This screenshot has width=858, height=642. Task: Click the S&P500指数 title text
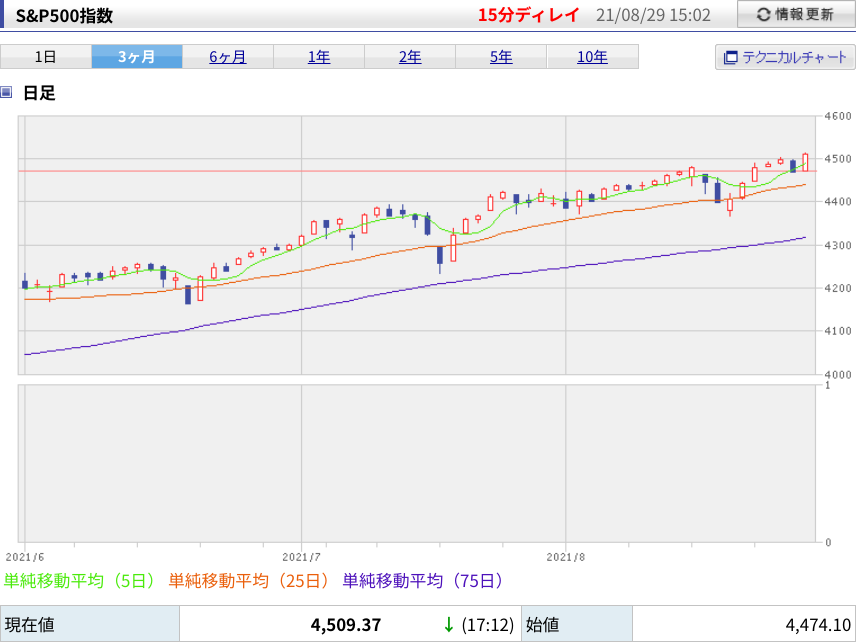click(65, 16)
